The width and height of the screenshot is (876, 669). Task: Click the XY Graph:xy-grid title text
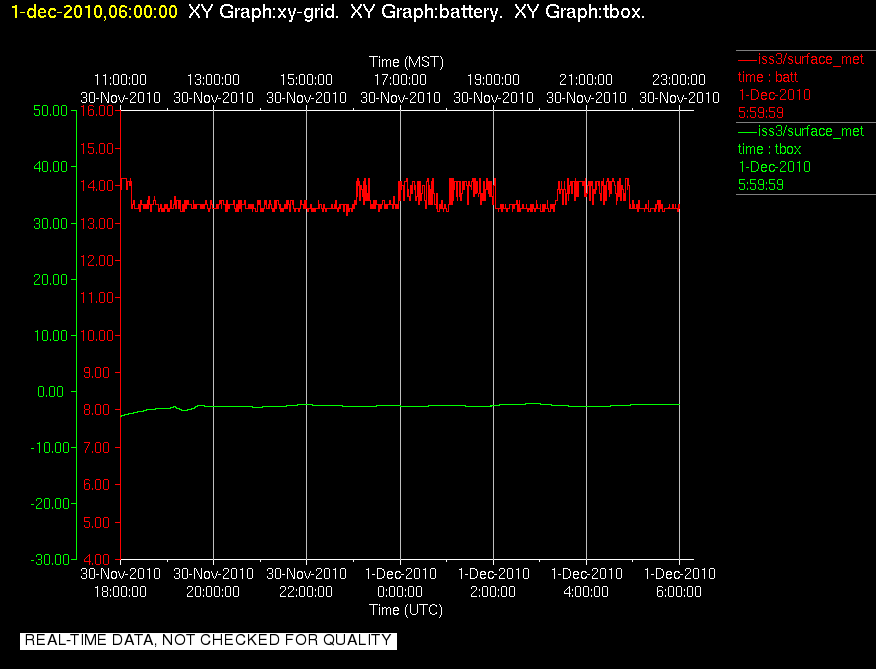[x=263, y=12]
